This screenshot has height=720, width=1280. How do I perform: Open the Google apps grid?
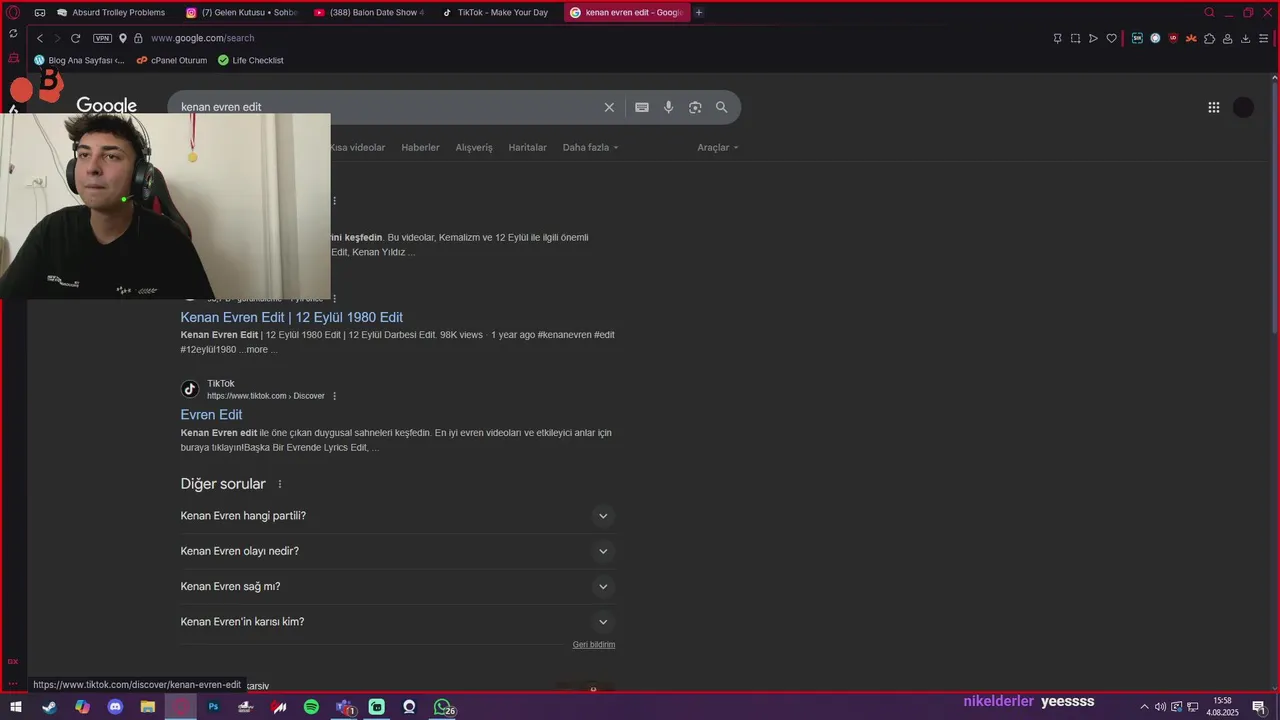1214,107
